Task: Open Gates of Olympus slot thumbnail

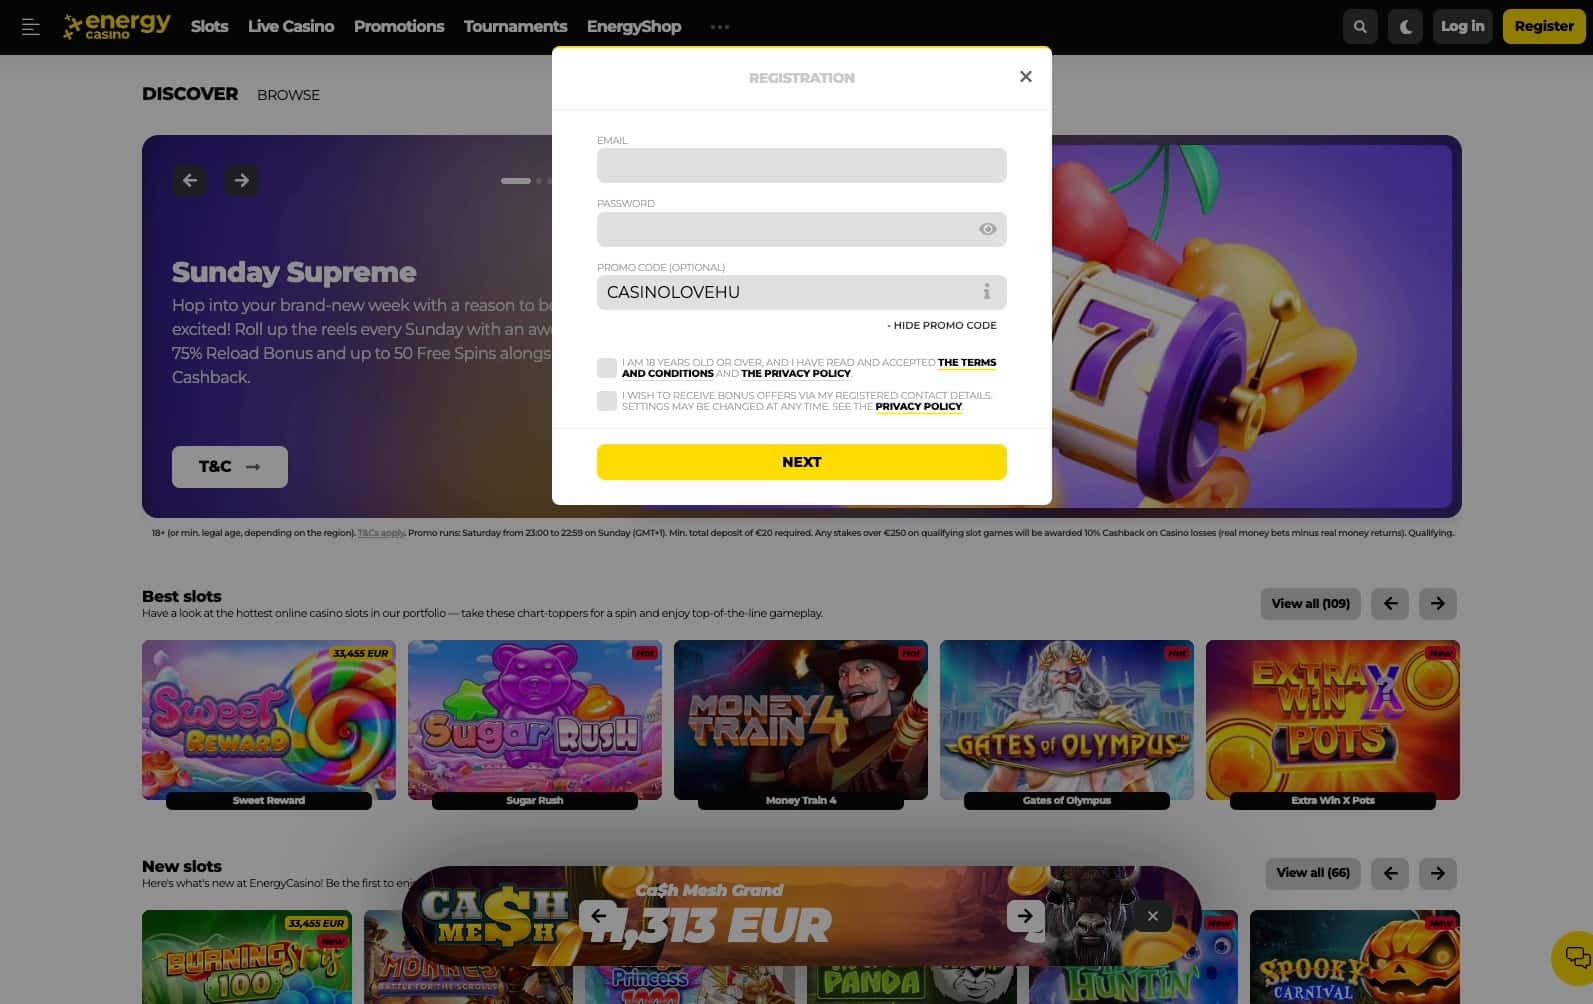Action: 1067,721
